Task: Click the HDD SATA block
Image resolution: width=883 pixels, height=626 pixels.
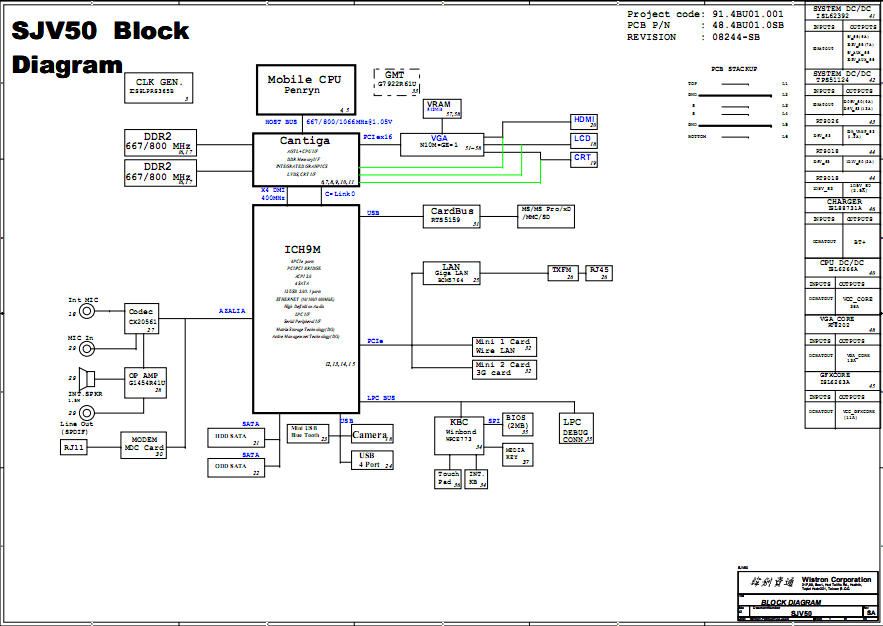Action: [236, 438]
